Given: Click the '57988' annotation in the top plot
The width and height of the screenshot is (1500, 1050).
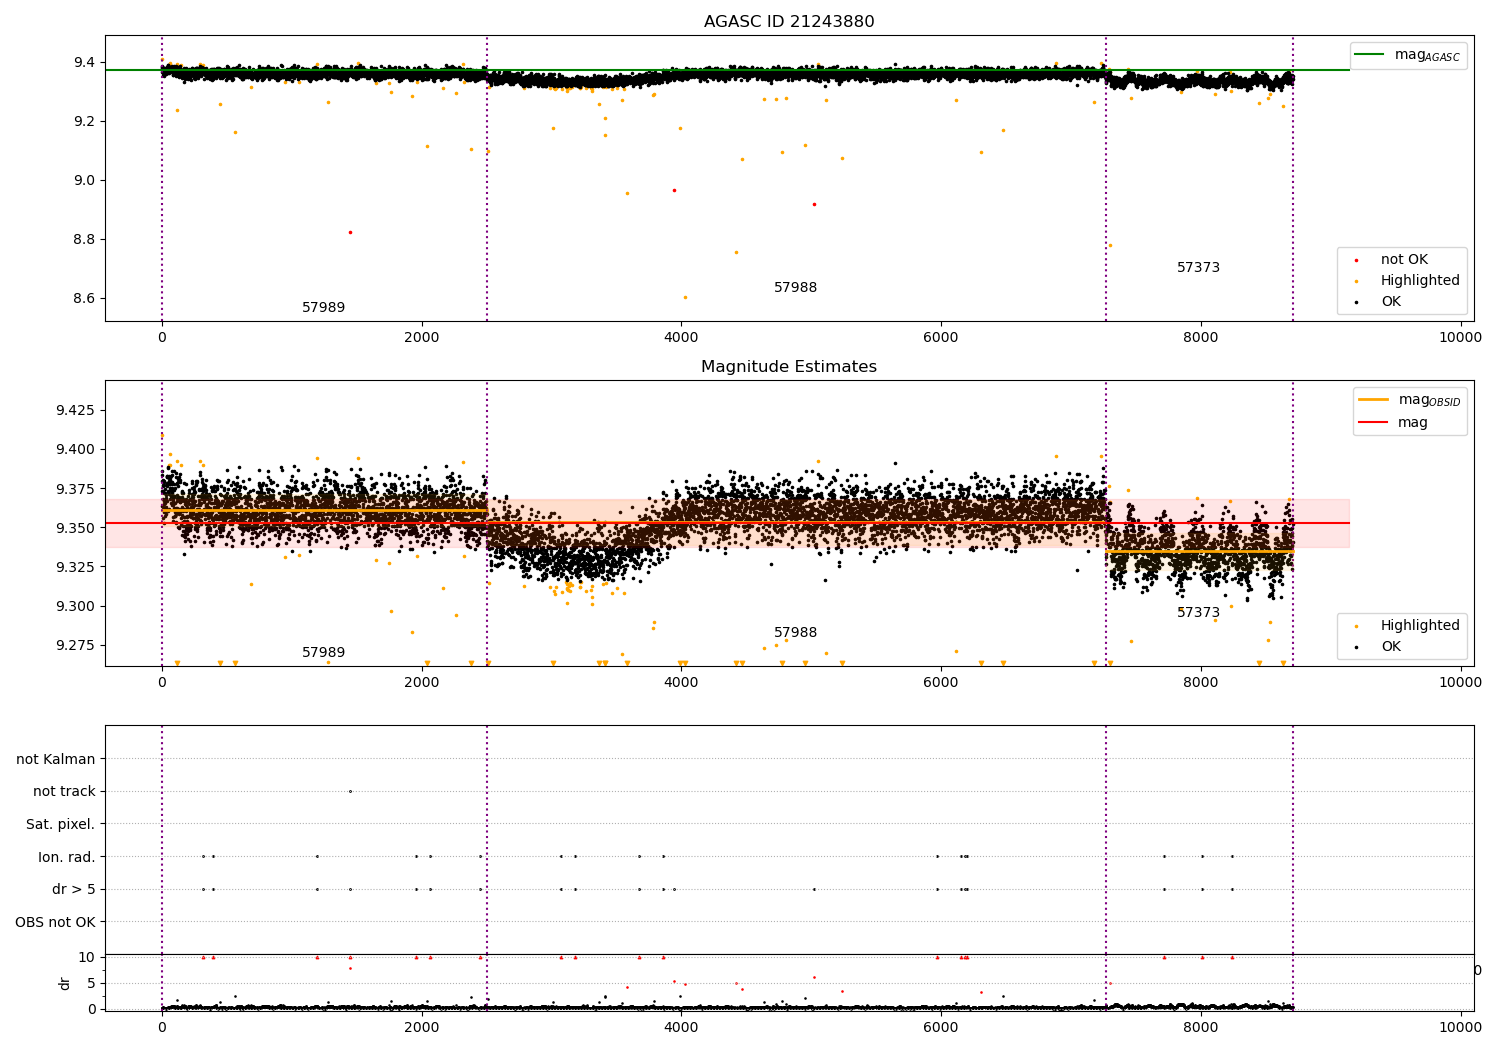Looking at the screenshot, I should [x=795, y=288].
